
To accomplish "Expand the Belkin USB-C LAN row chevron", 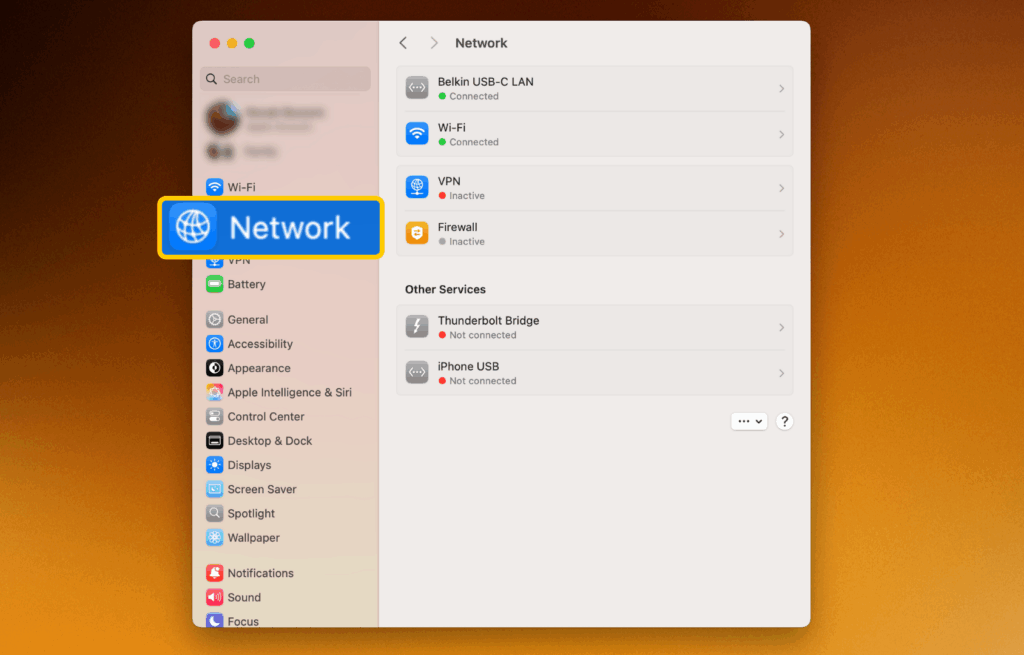I will [781, 89].
